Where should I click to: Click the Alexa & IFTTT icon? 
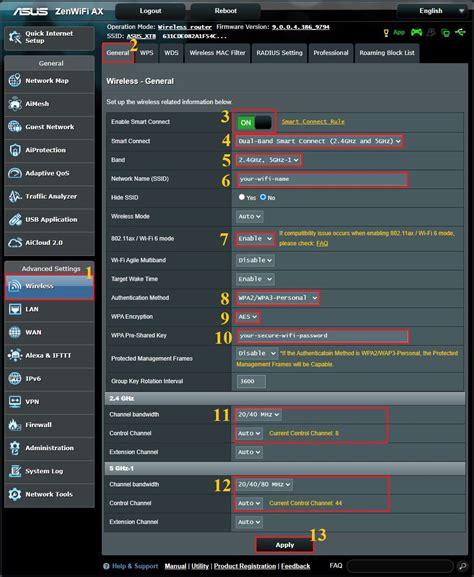click(x=15, y=355)
